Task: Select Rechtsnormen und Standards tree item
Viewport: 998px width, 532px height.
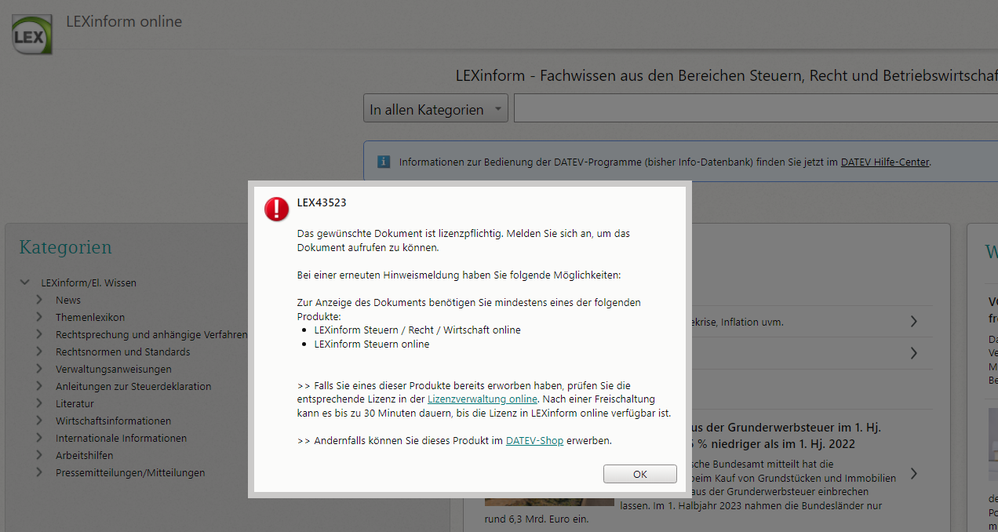Action: tap(123, 351)
